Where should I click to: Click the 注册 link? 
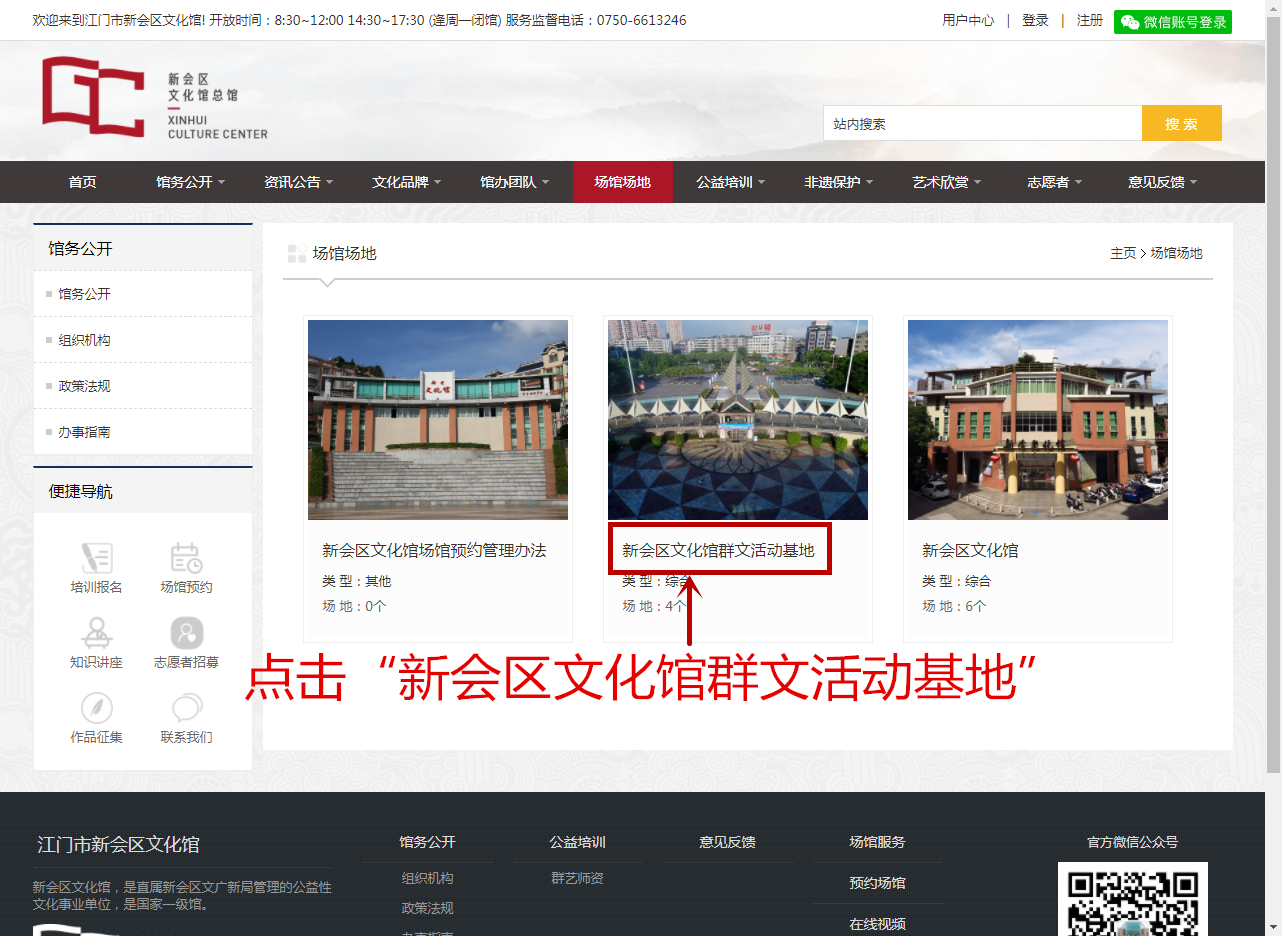1090,20
